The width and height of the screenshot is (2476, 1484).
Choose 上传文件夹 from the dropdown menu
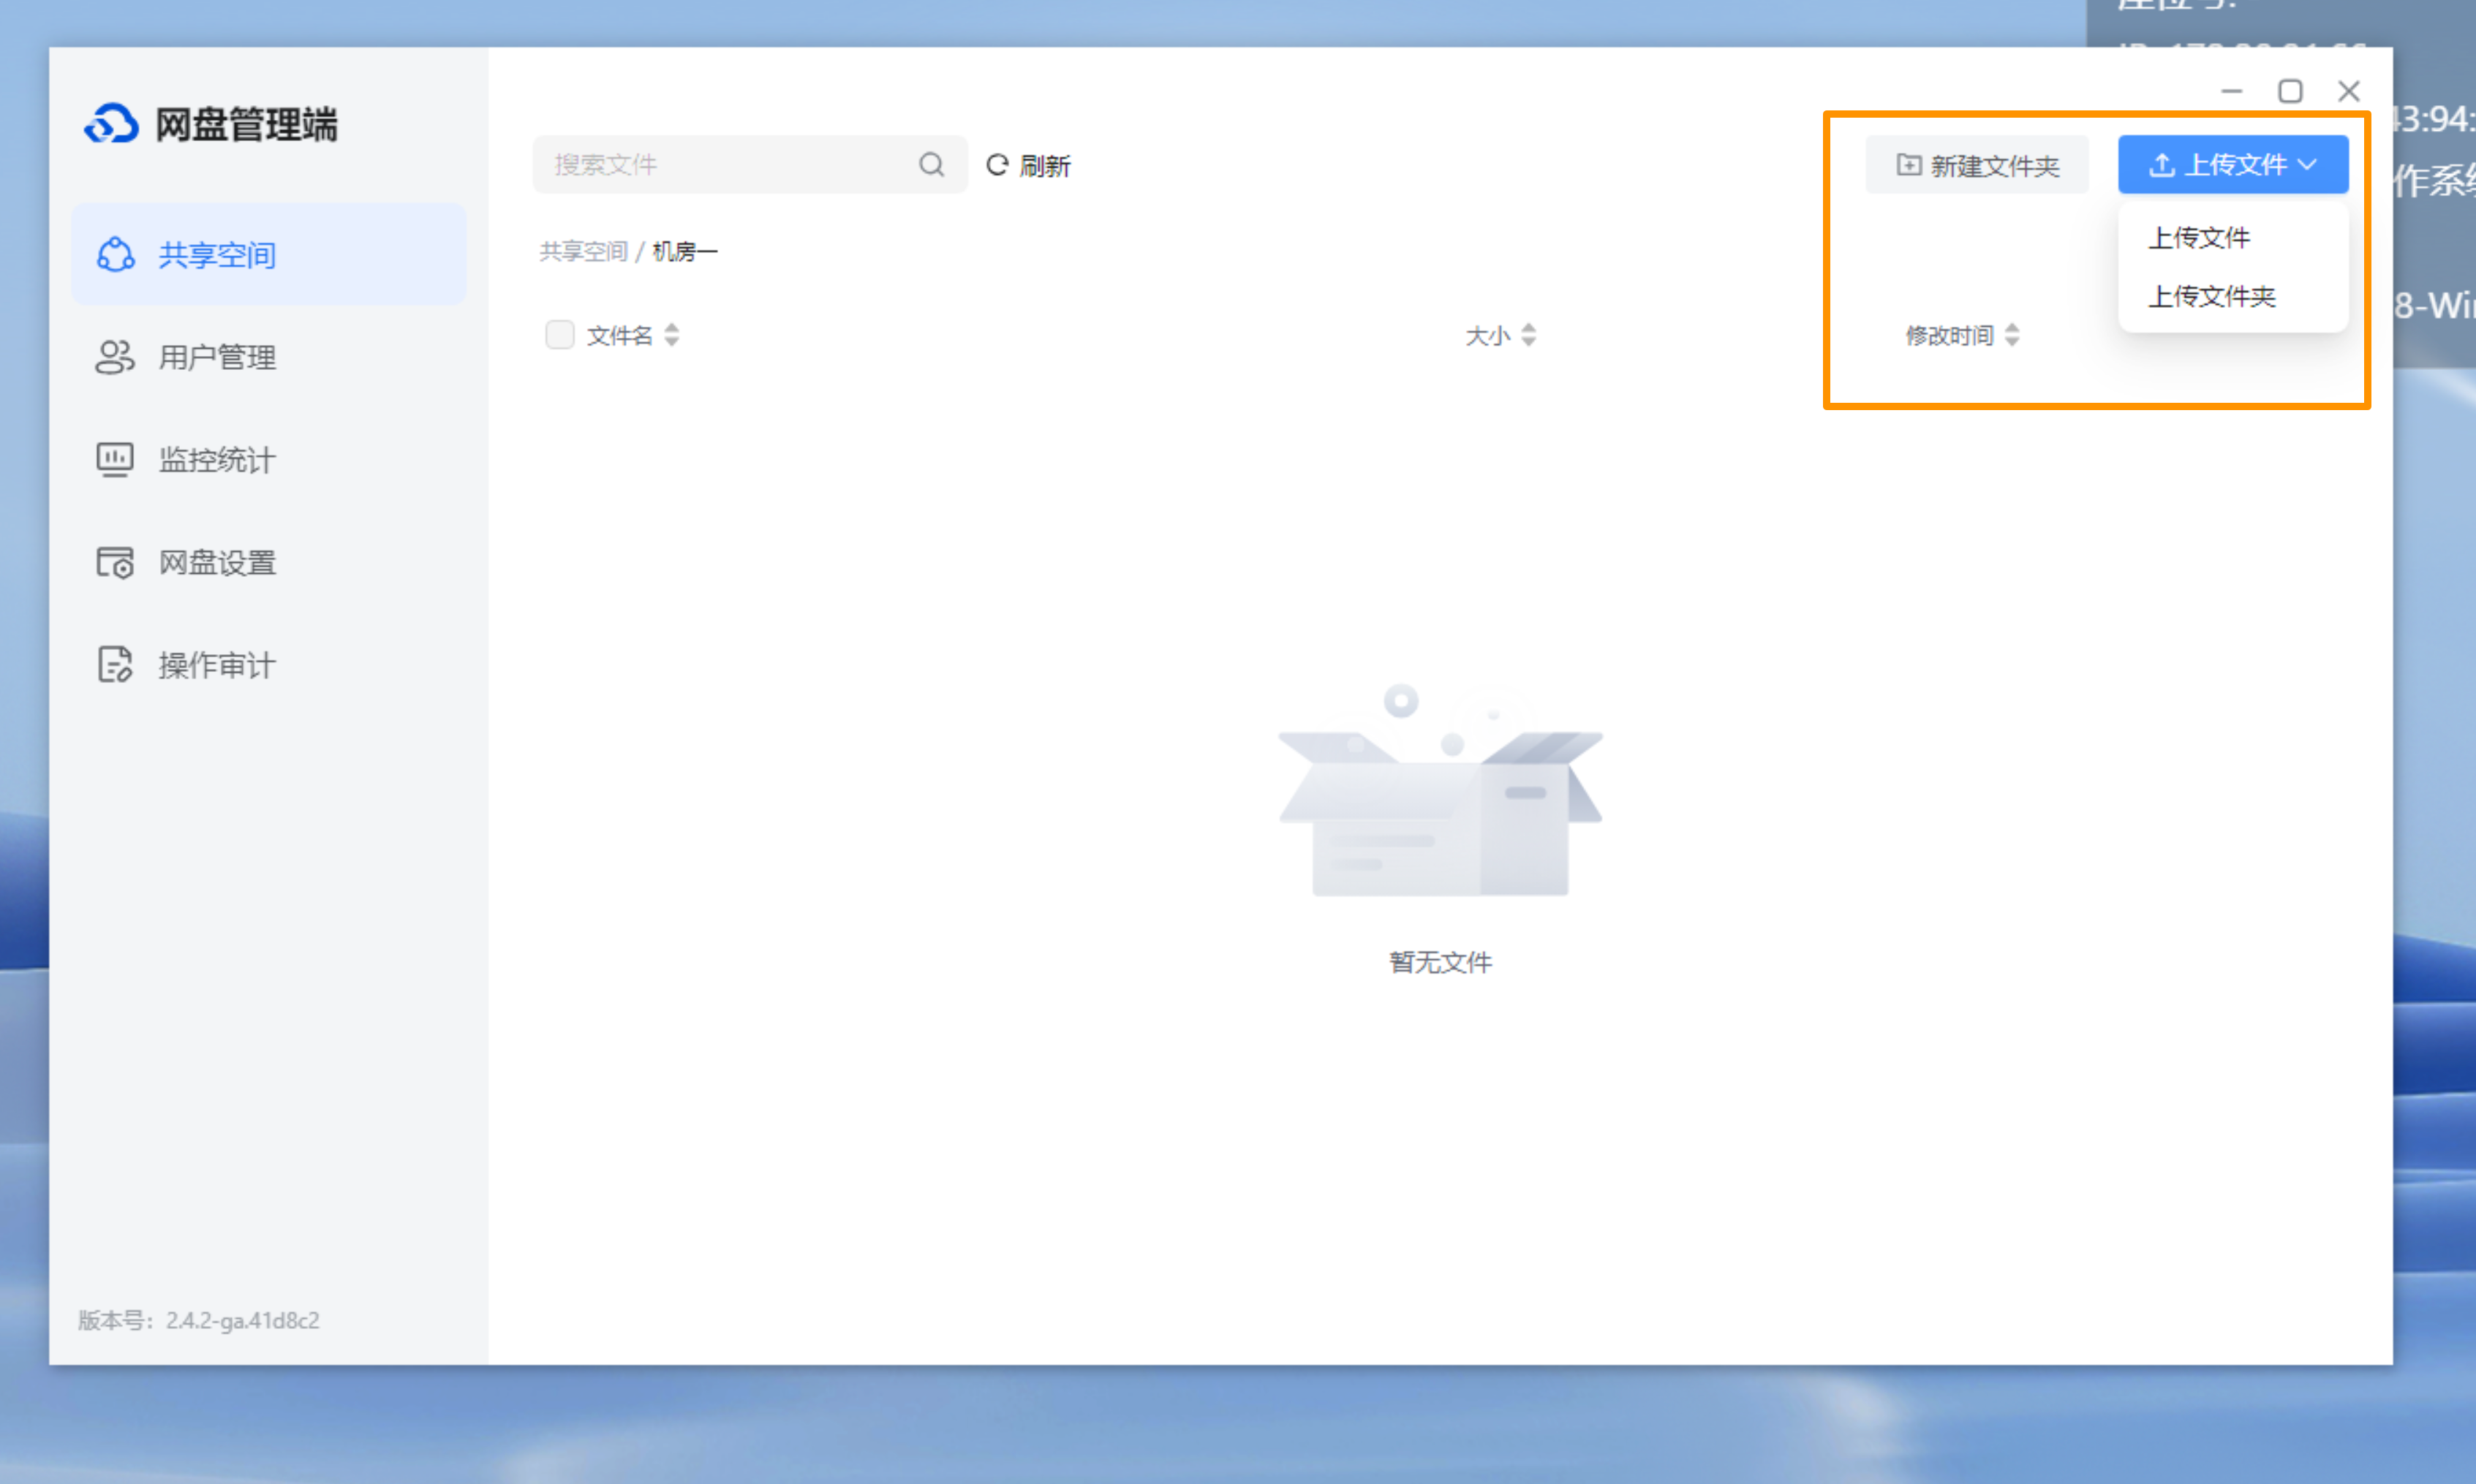[2212, 297]
